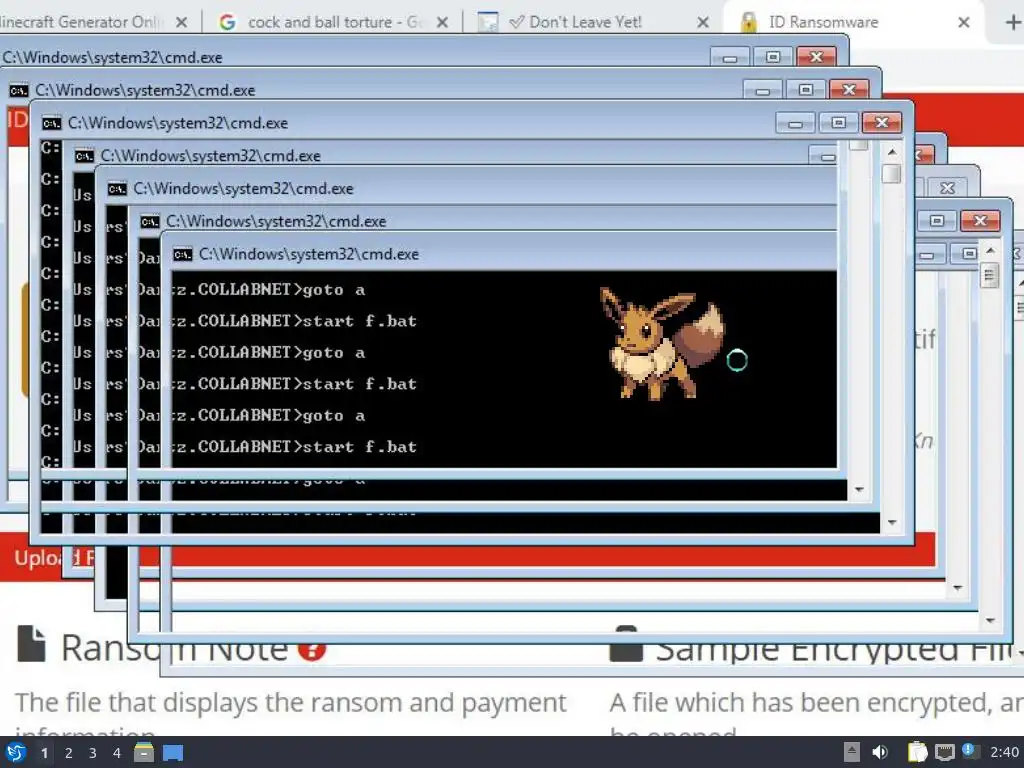The height and width of the screenshot is (768, 1024).
Task: Minimize the second-from-back cmd.exe window
Action: 762,90
